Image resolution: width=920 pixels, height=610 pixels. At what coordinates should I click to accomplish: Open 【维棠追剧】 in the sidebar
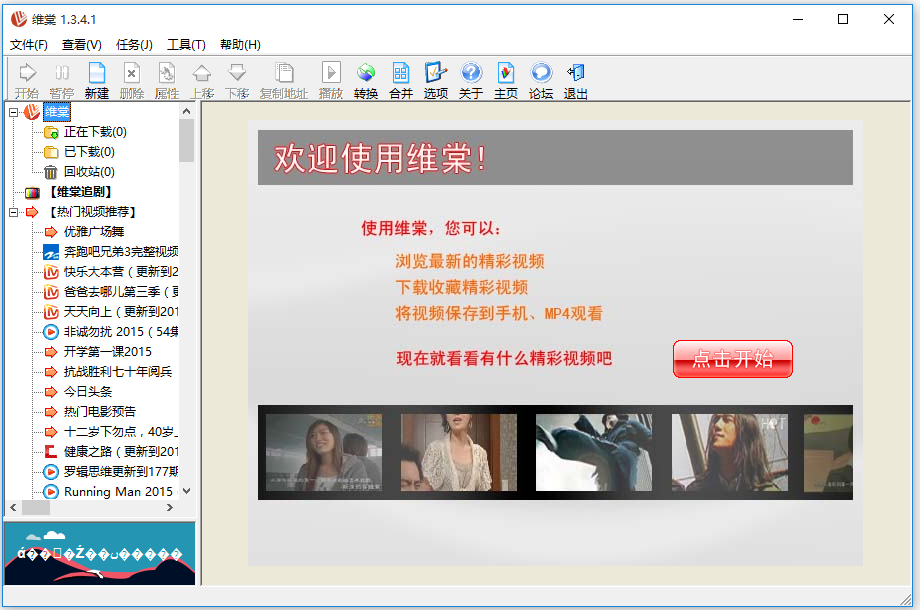pyautogui.click(x=80, y=192)
